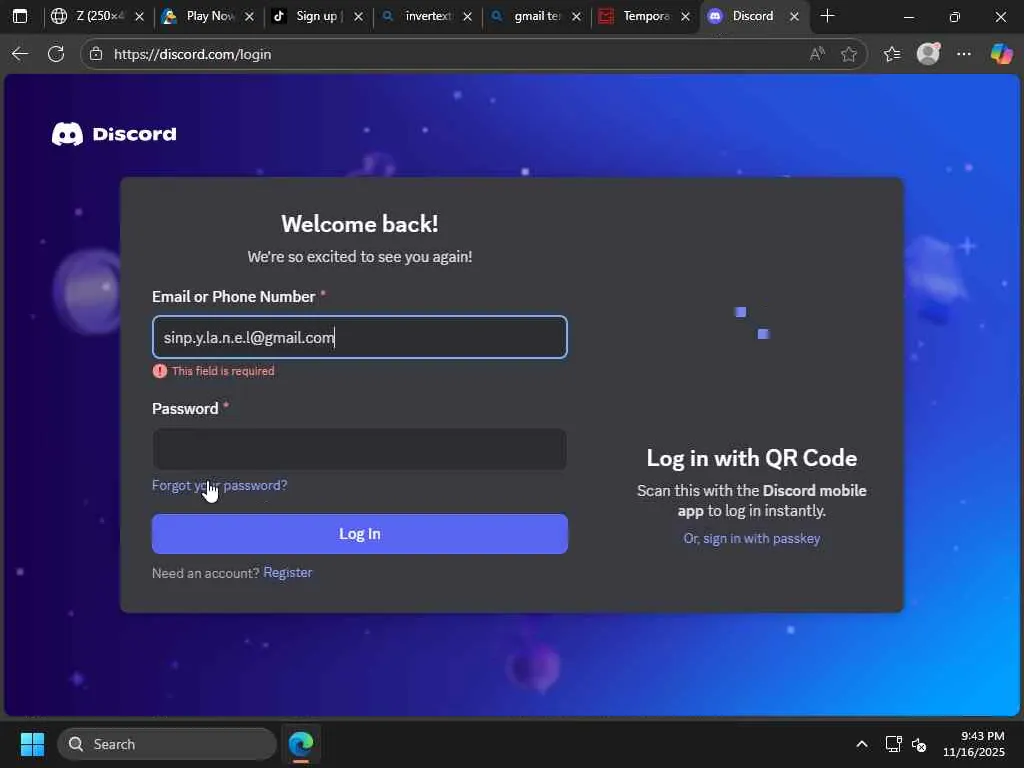Add this page to favorites star

coord(848,54)
